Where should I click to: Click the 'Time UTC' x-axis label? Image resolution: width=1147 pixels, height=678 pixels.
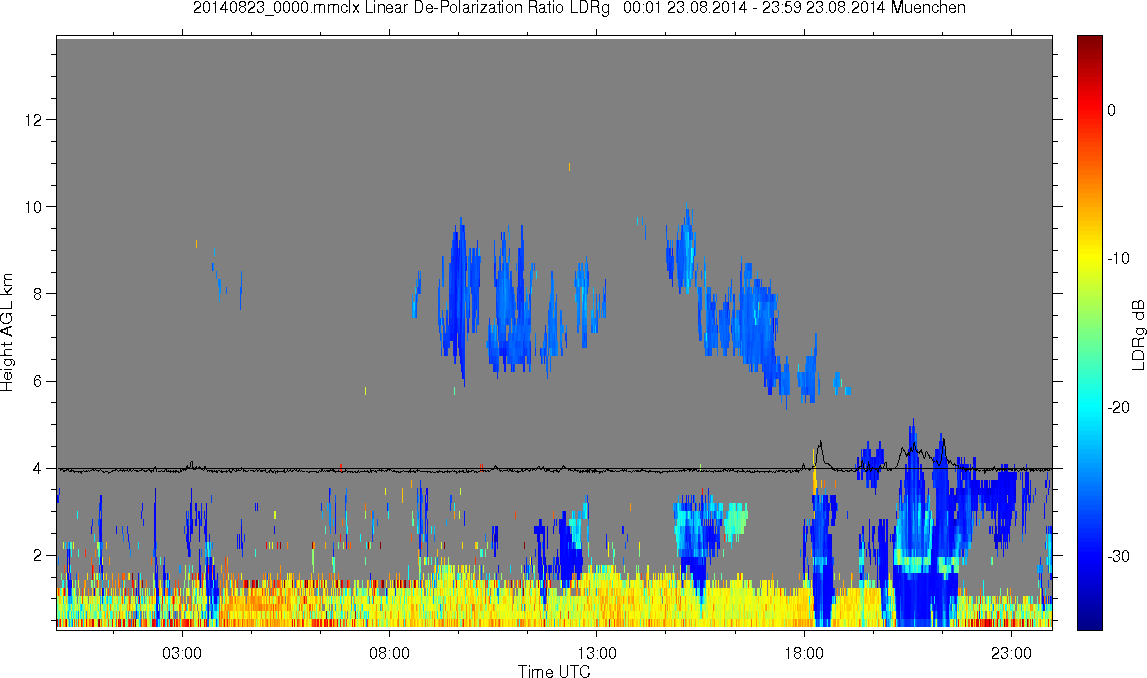tap(554, 671)
